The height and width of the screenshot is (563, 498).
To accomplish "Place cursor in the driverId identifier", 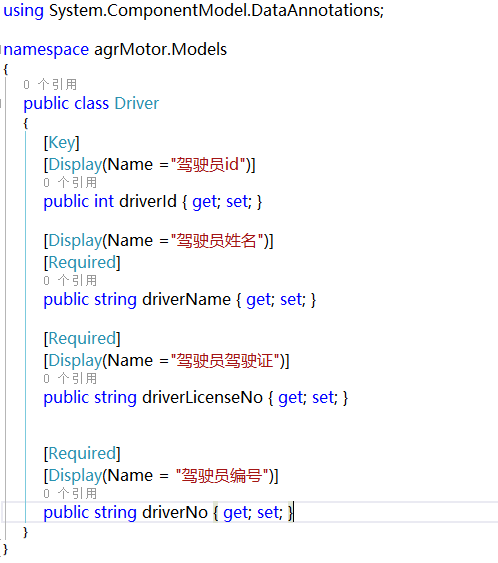I will pos(148,201).
